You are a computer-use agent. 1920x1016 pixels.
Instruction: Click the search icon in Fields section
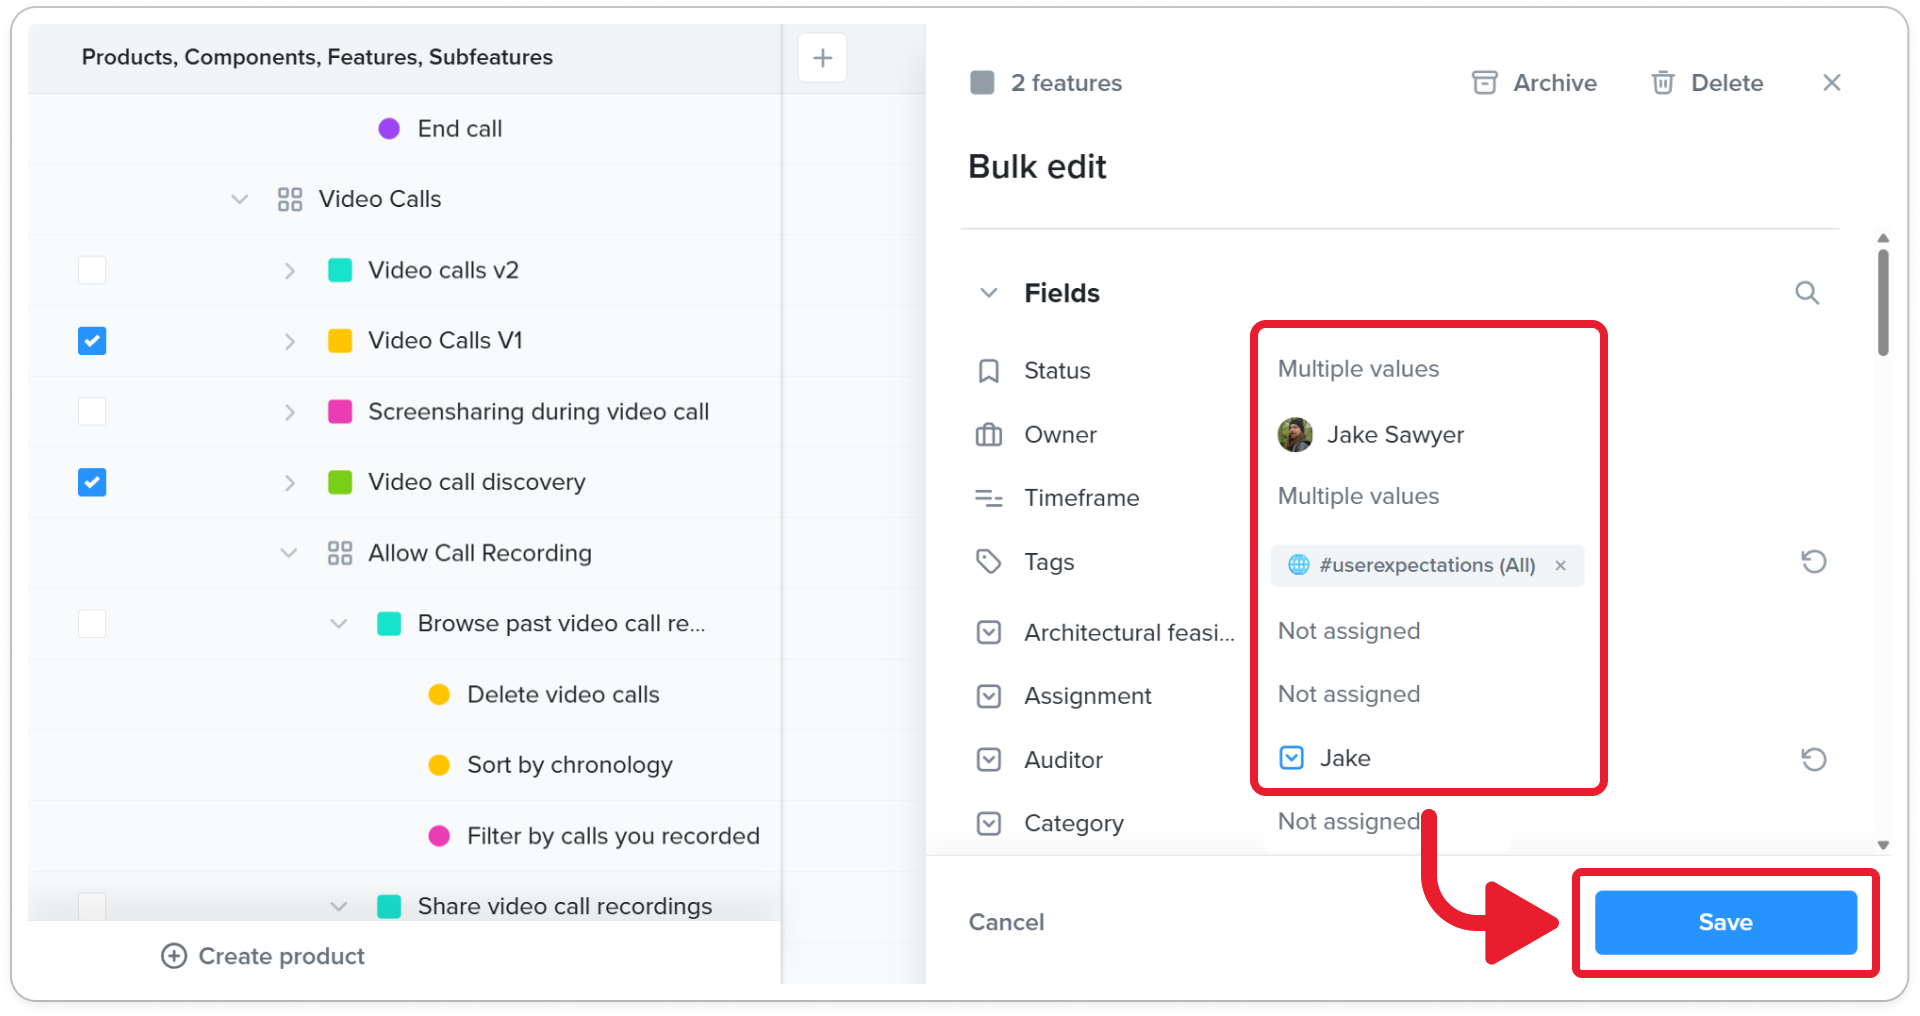(1807, 293)
